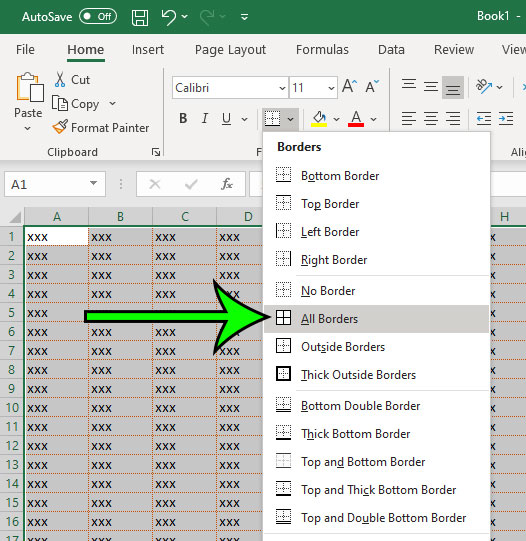Choose Top and Thick Bottom Border
526x541 pixels.
377,490
